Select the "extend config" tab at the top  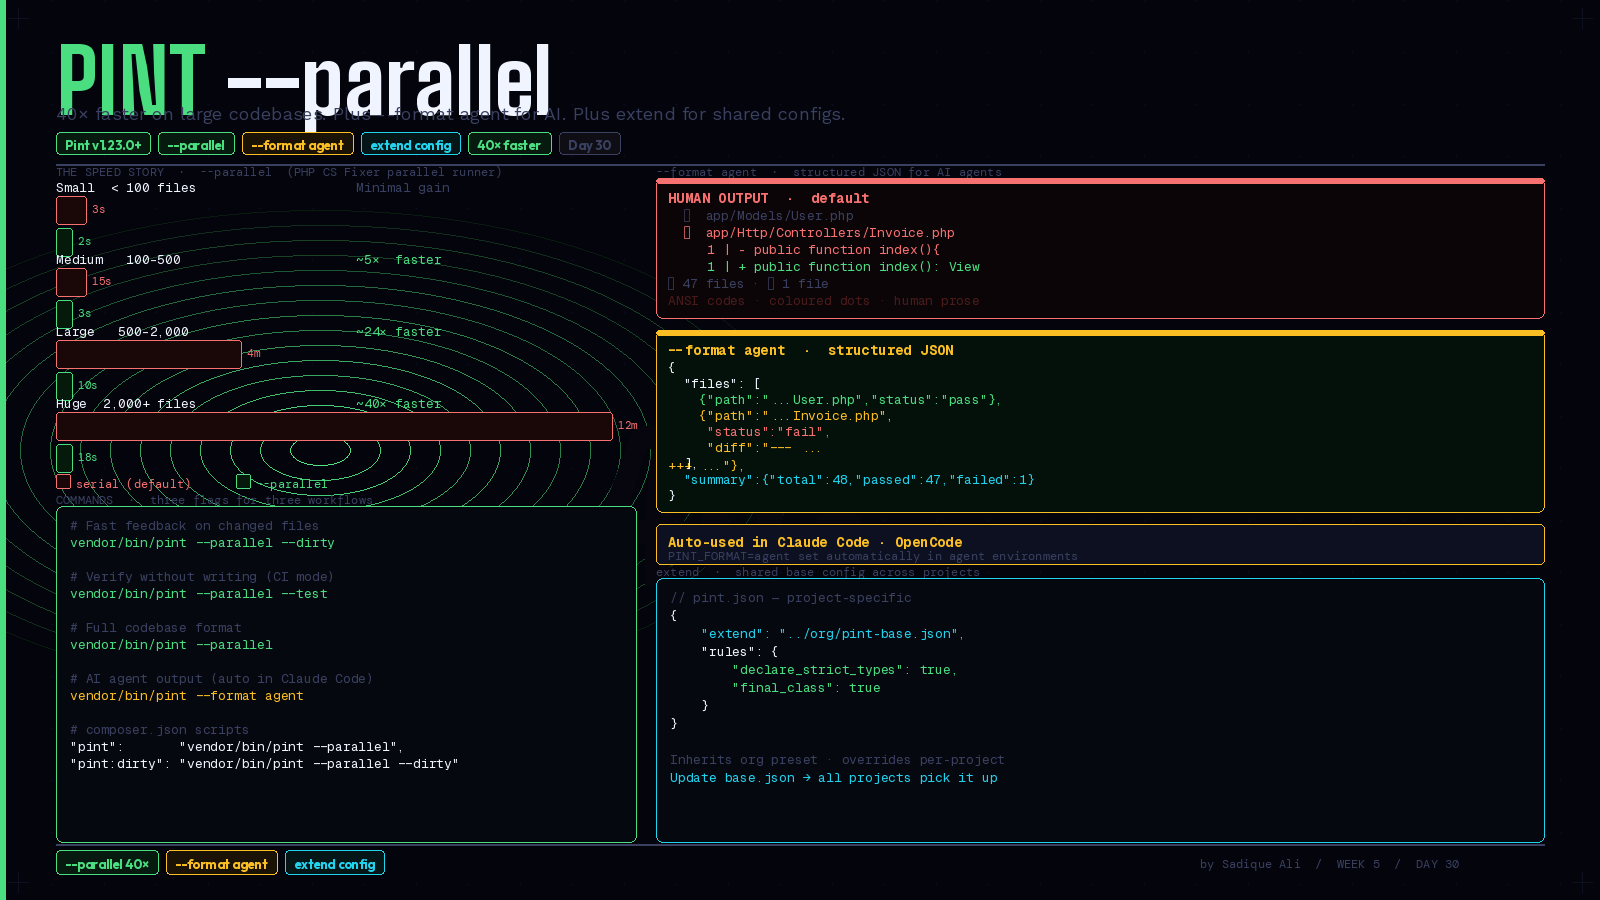(410, 143)
